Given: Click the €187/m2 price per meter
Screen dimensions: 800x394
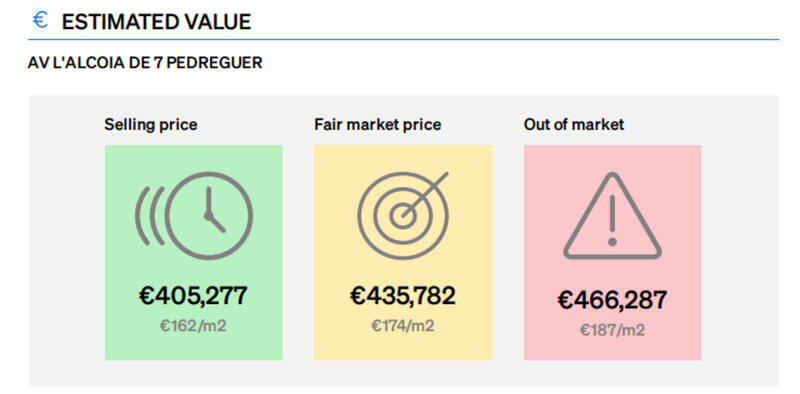Looking at the screenshot, I should [x=612, y=330].
